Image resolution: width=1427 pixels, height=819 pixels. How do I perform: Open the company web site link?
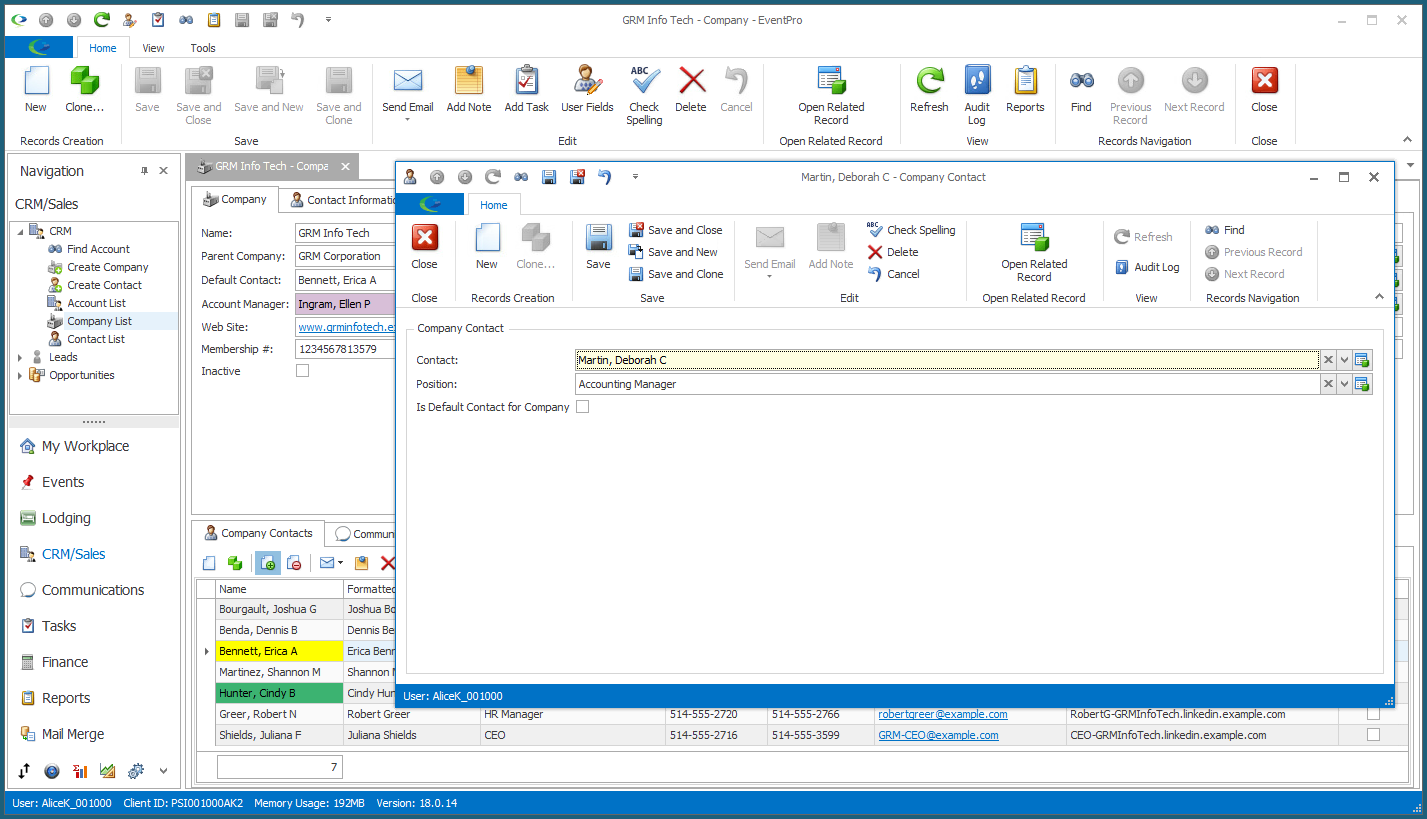pyautogui.click(x=347, y=327)
